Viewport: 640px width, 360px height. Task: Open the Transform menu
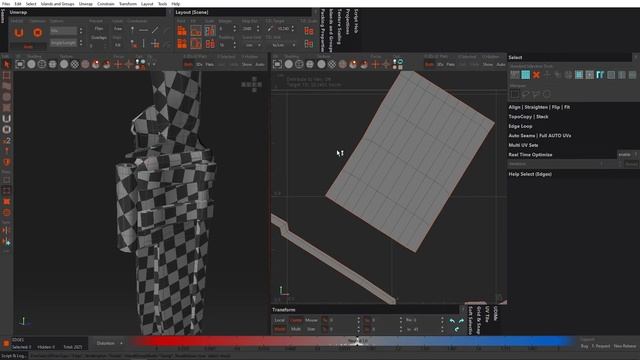coord(128,4)
